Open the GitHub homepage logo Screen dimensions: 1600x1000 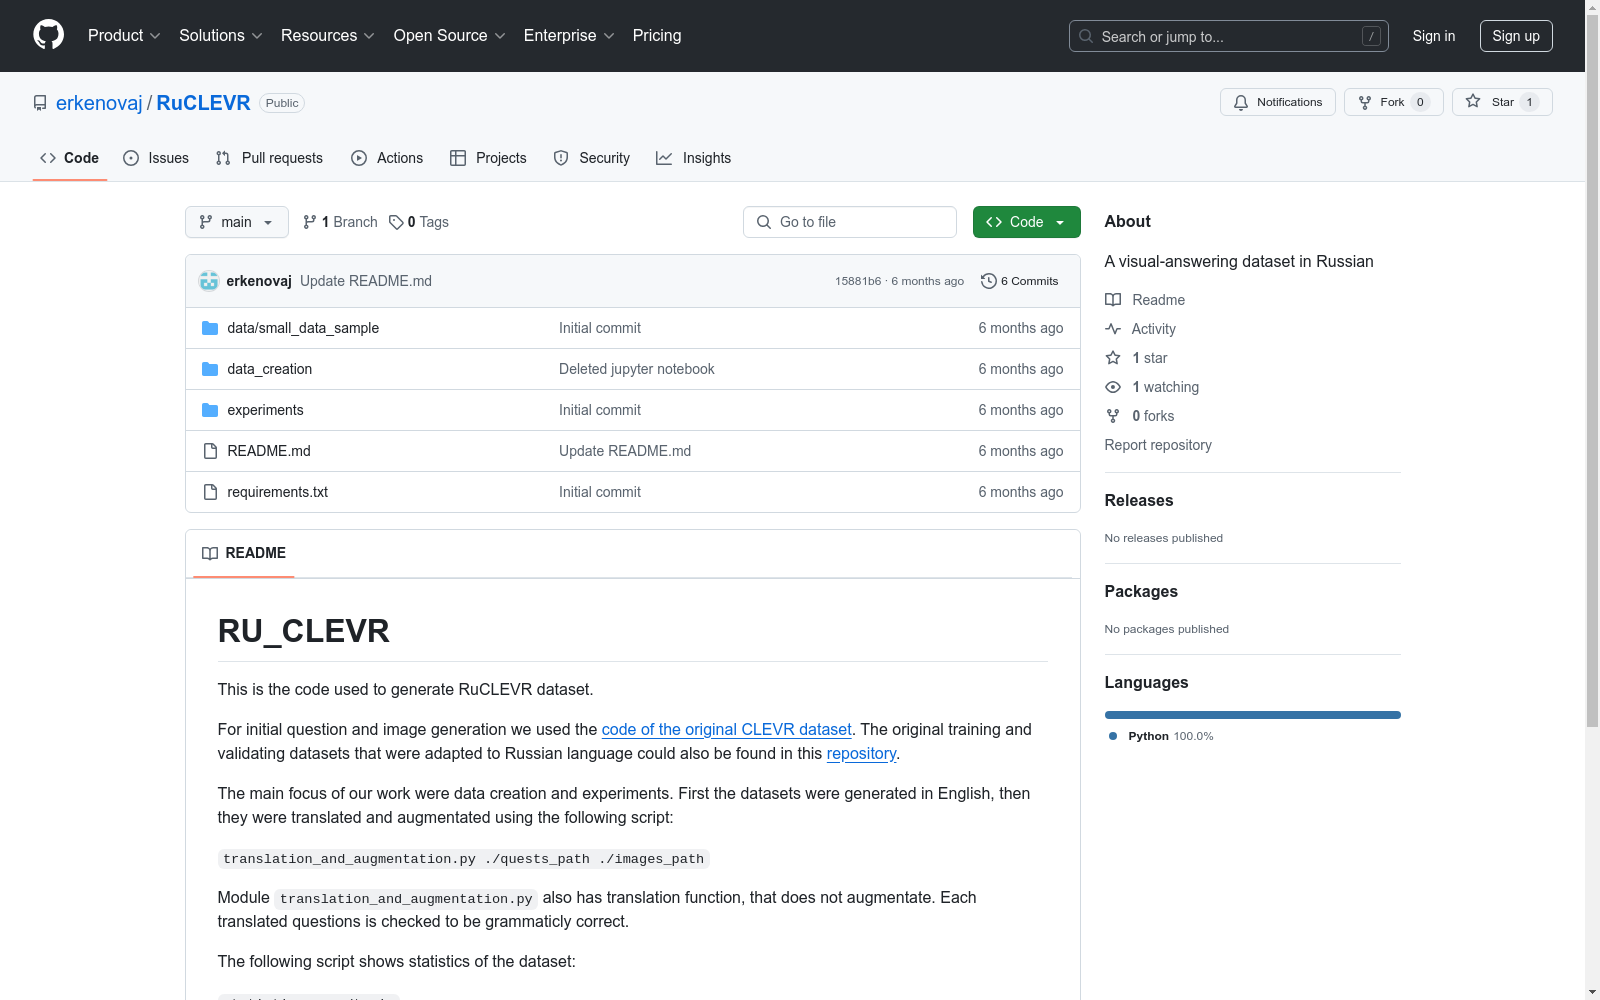(x=48, y=35)
